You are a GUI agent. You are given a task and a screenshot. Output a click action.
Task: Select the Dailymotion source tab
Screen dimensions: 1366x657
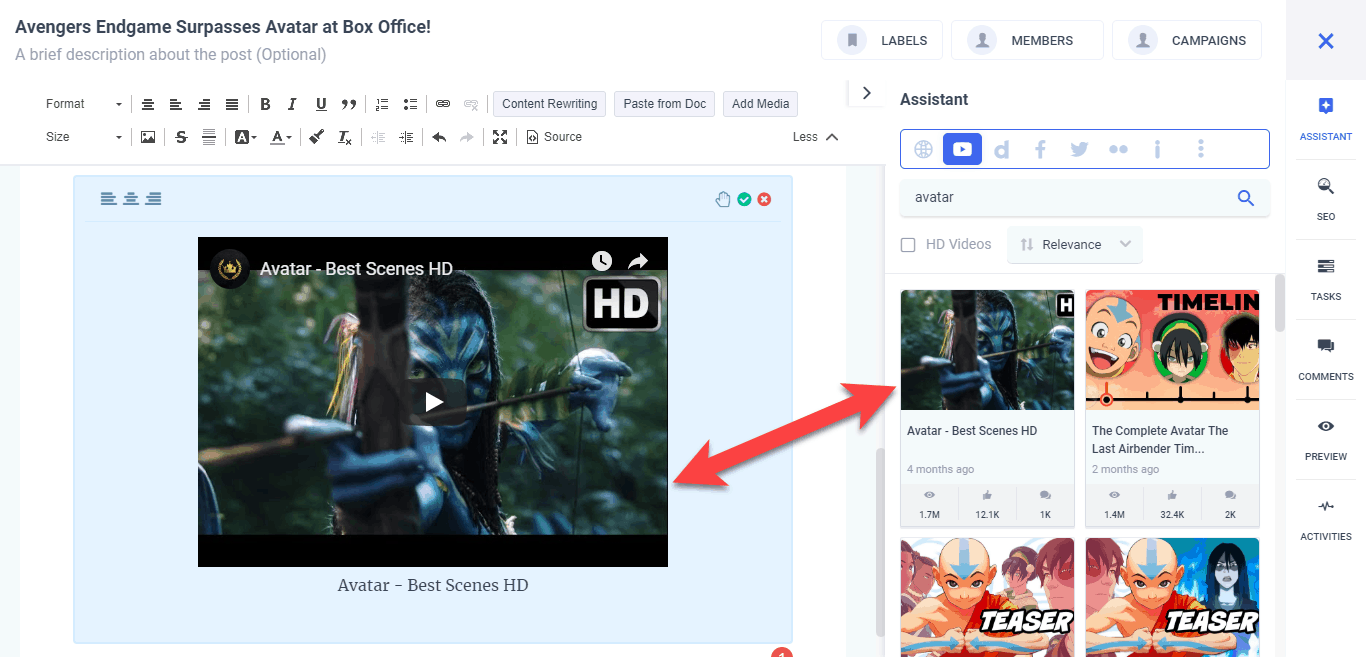point(1001,149)
